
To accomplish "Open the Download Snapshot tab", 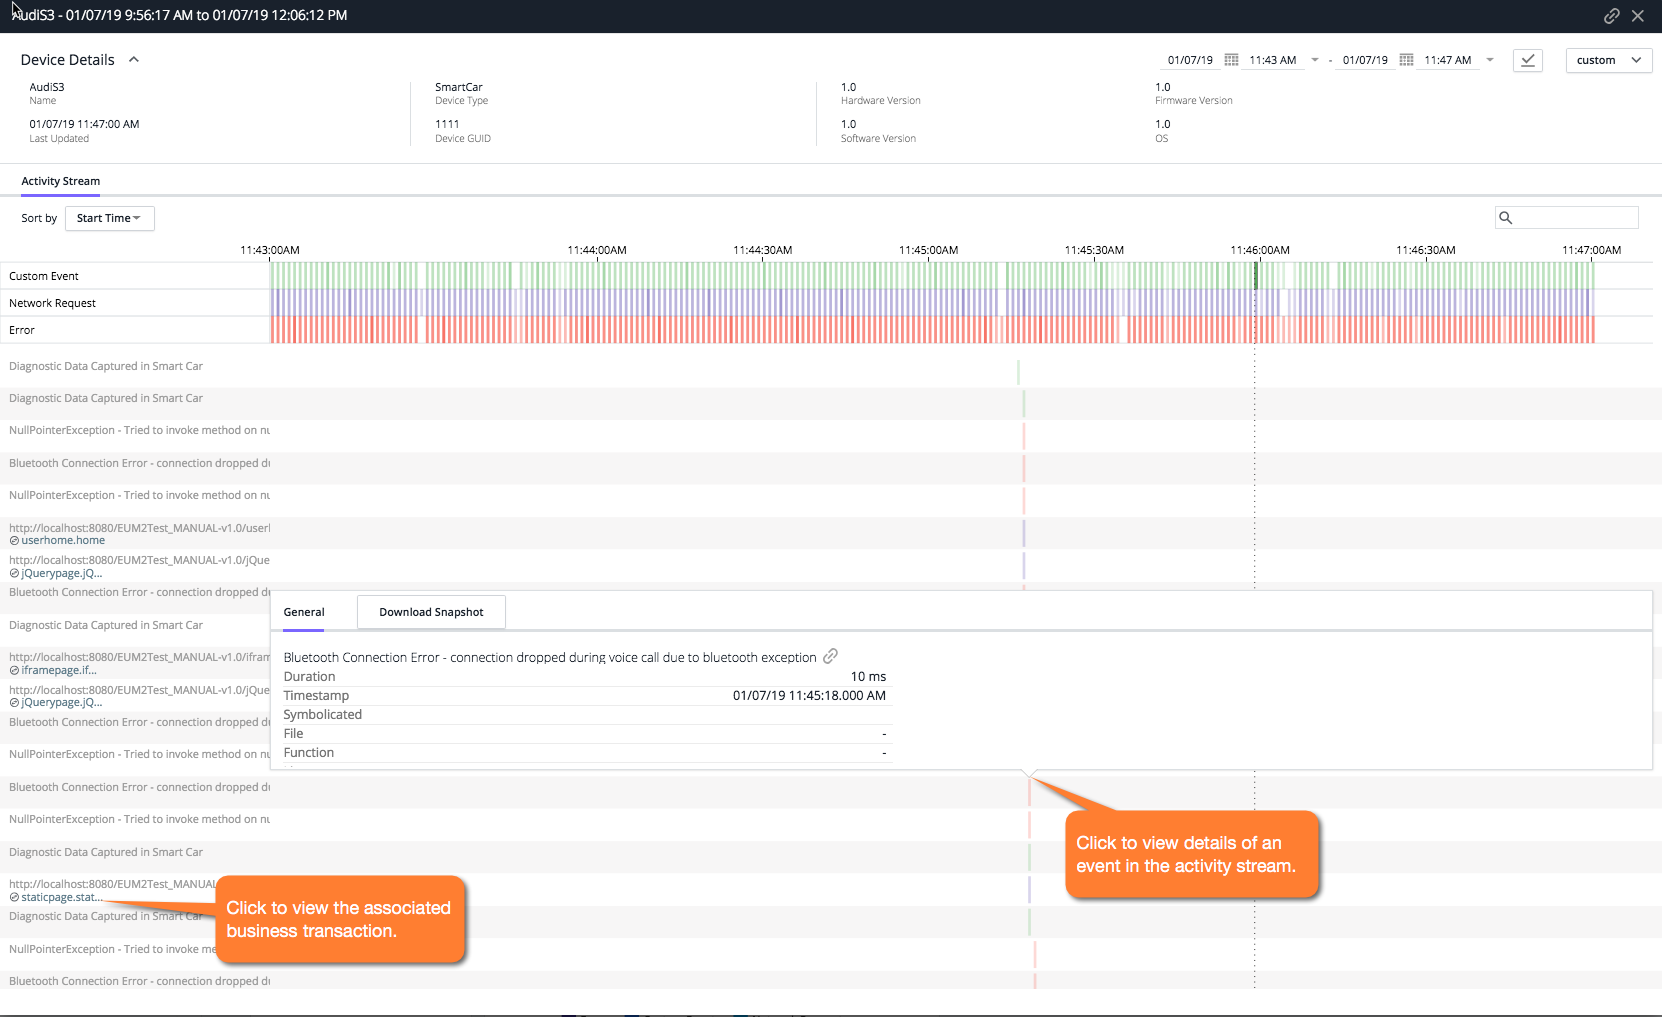I will pos(431,612).
